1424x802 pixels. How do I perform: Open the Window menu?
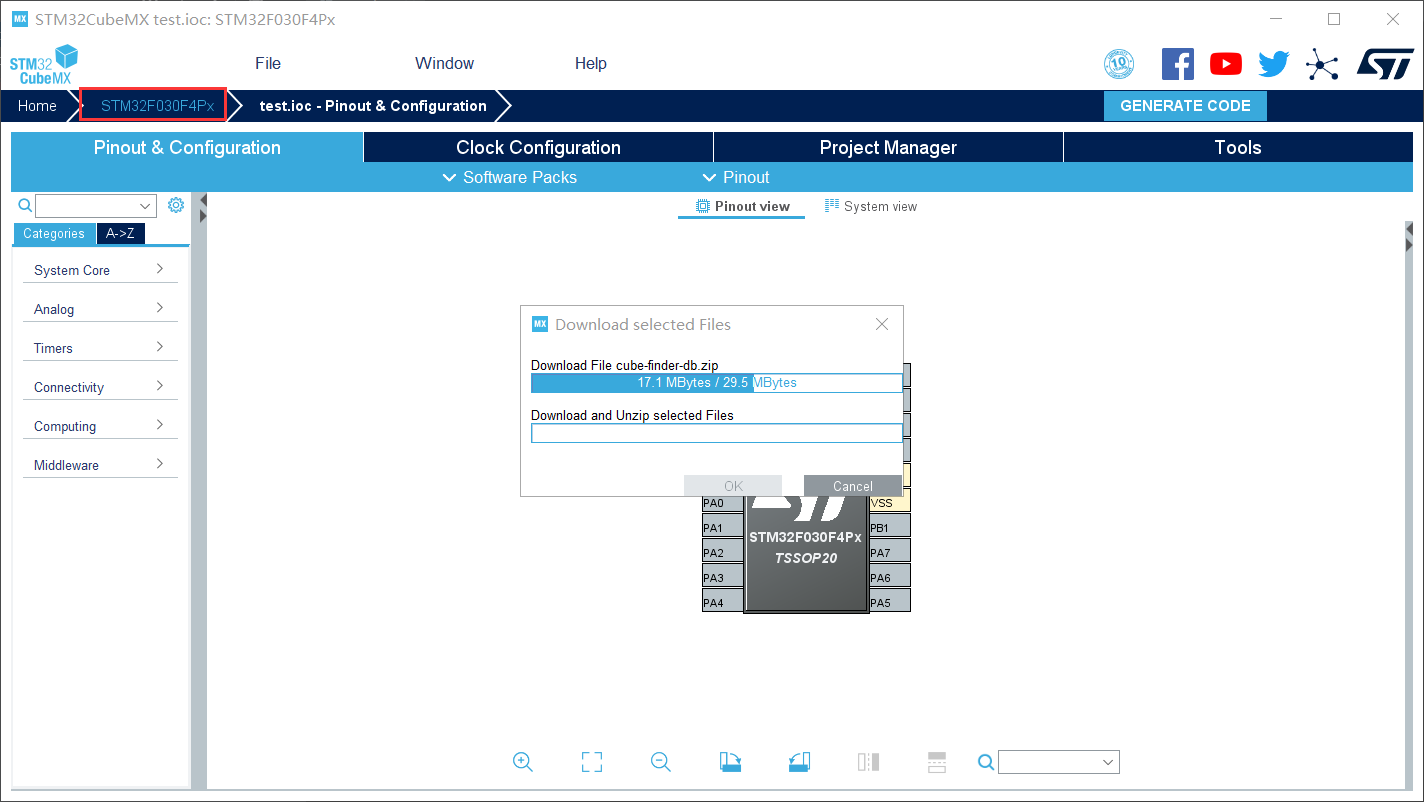click(445, 63)
